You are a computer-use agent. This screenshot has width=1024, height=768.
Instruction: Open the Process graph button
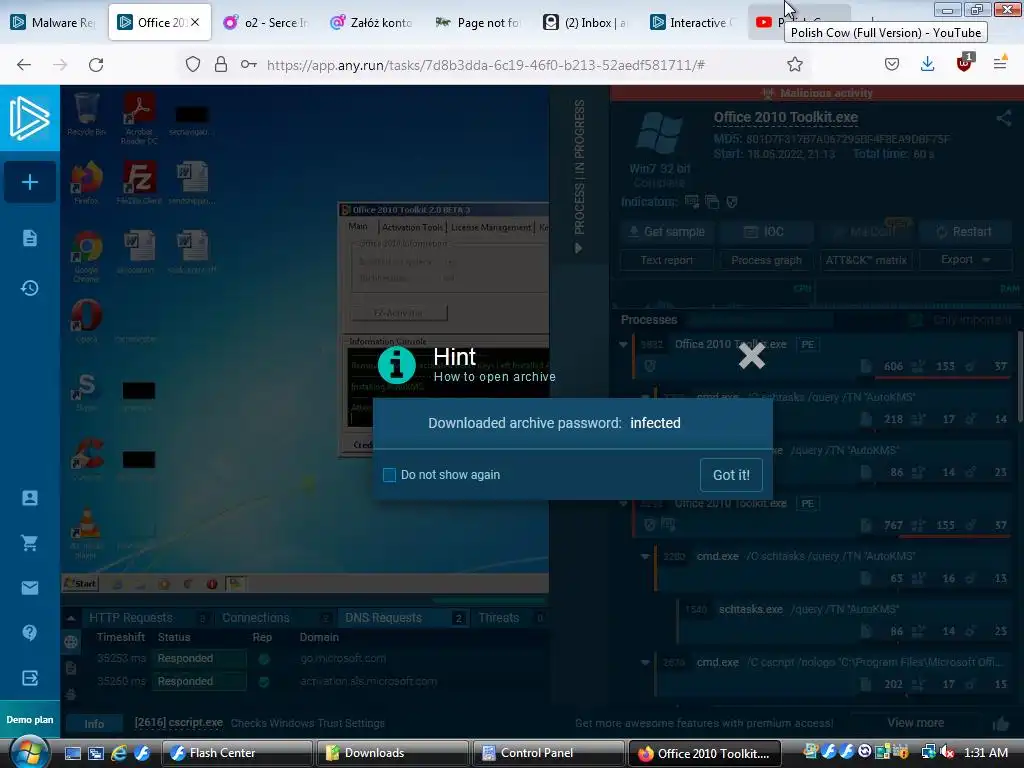click(766, 260)
